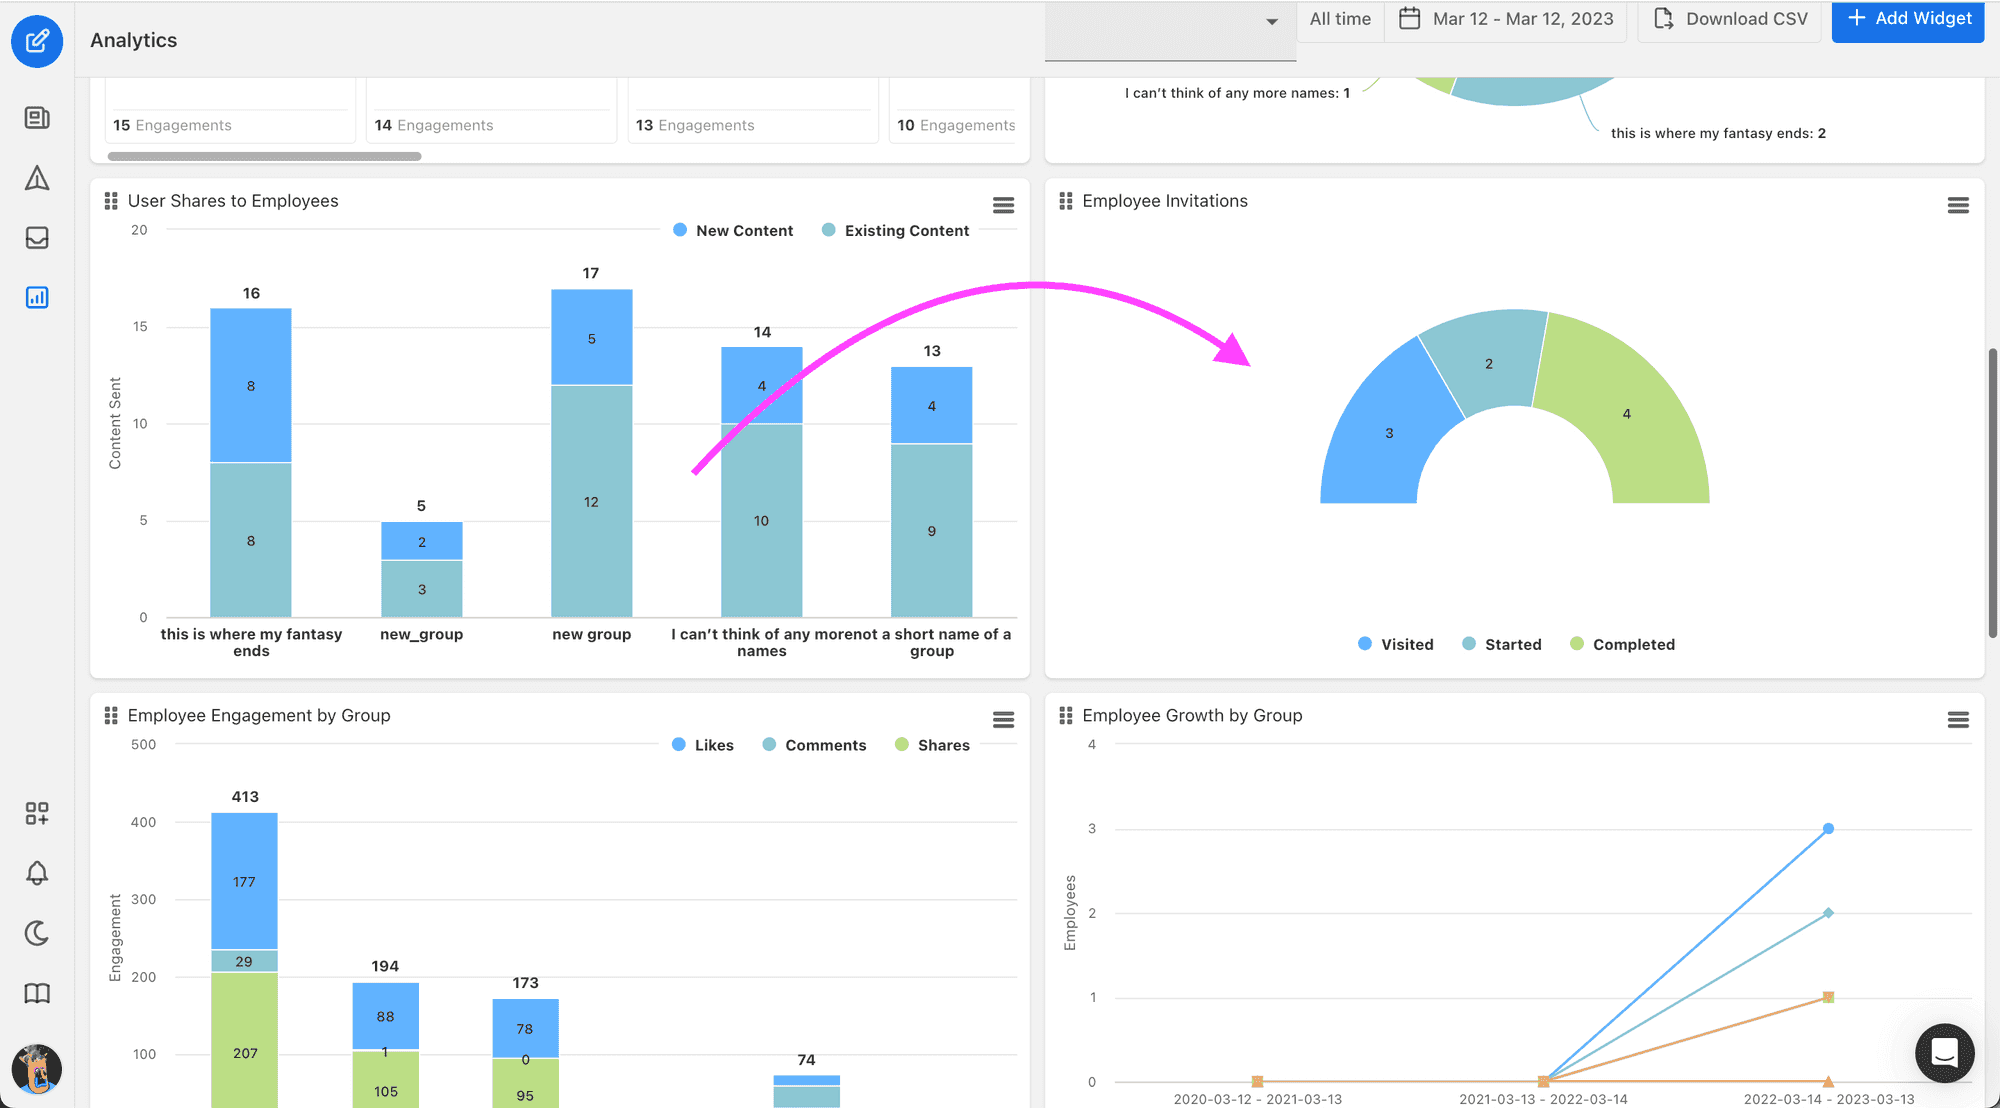Click 'I can't think of any more names: 1' label
2000x1108 pixels.
[1237, 93]
